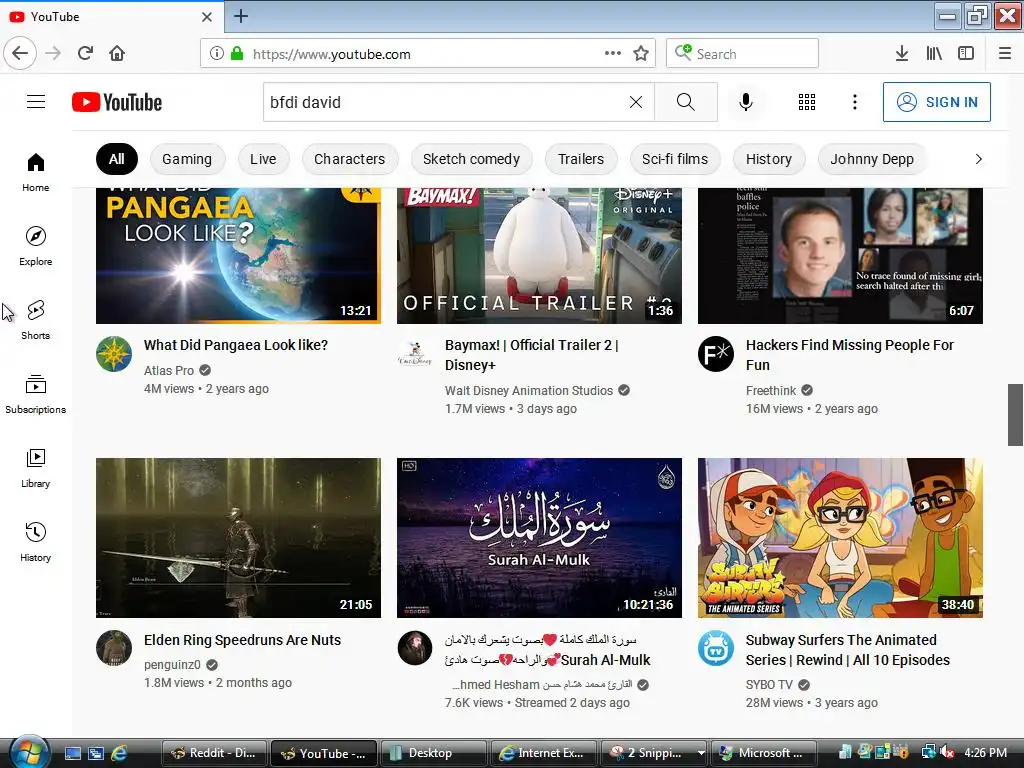Open the SYBO TV channel avatar
1024x768 pixels.
point(716,648)
